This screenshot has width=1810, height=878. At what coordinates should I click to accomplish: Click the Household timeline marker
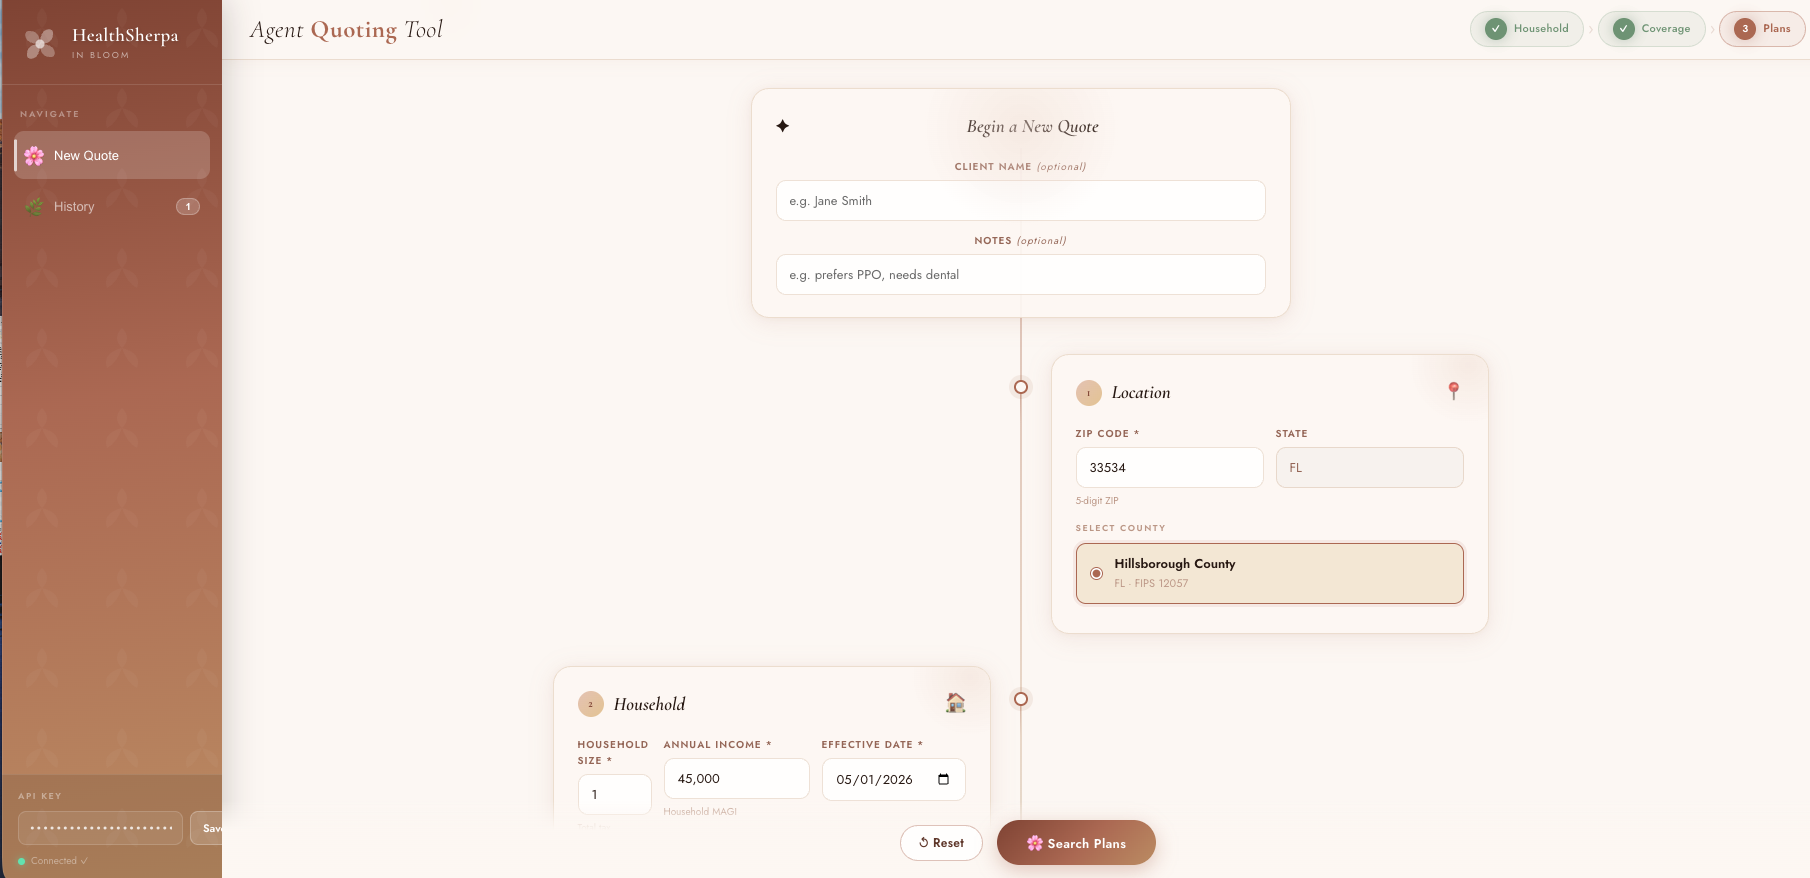point(1021,699)
